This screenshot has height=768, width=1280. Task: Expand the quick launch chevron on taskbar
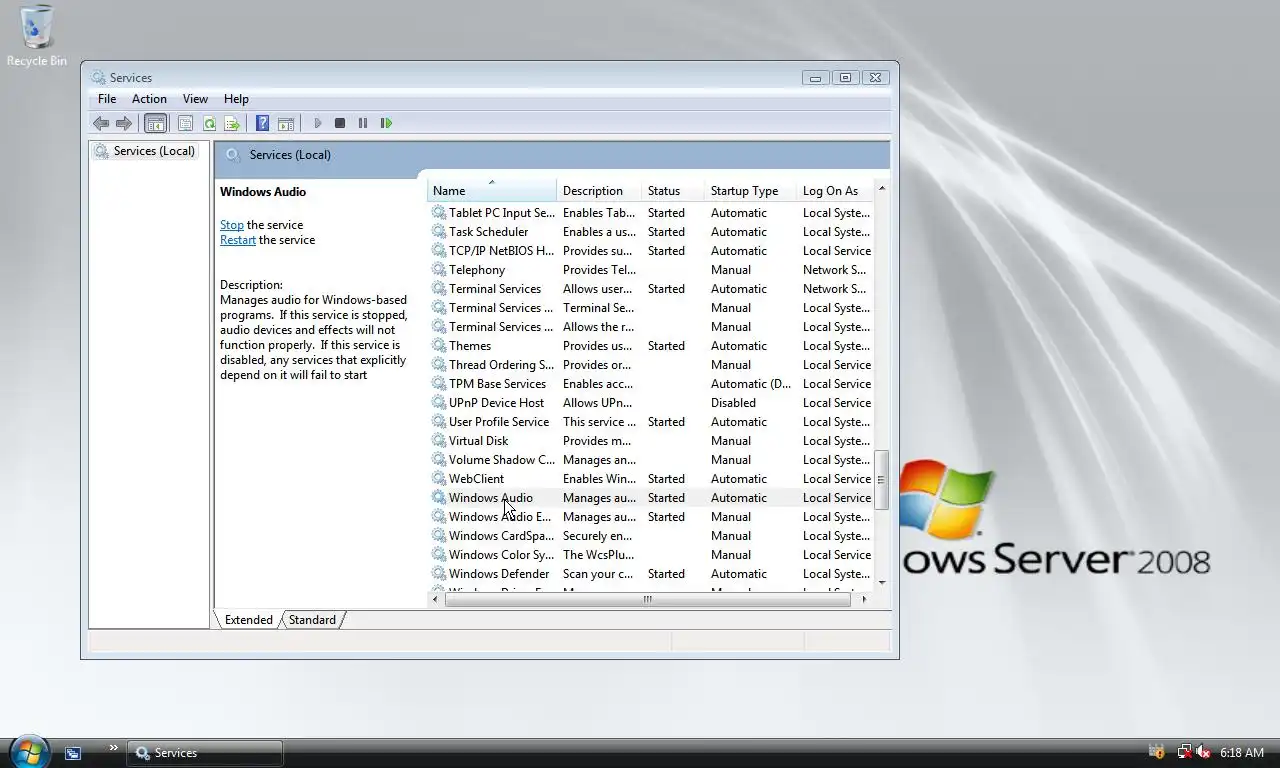click(x=113, y=748)
